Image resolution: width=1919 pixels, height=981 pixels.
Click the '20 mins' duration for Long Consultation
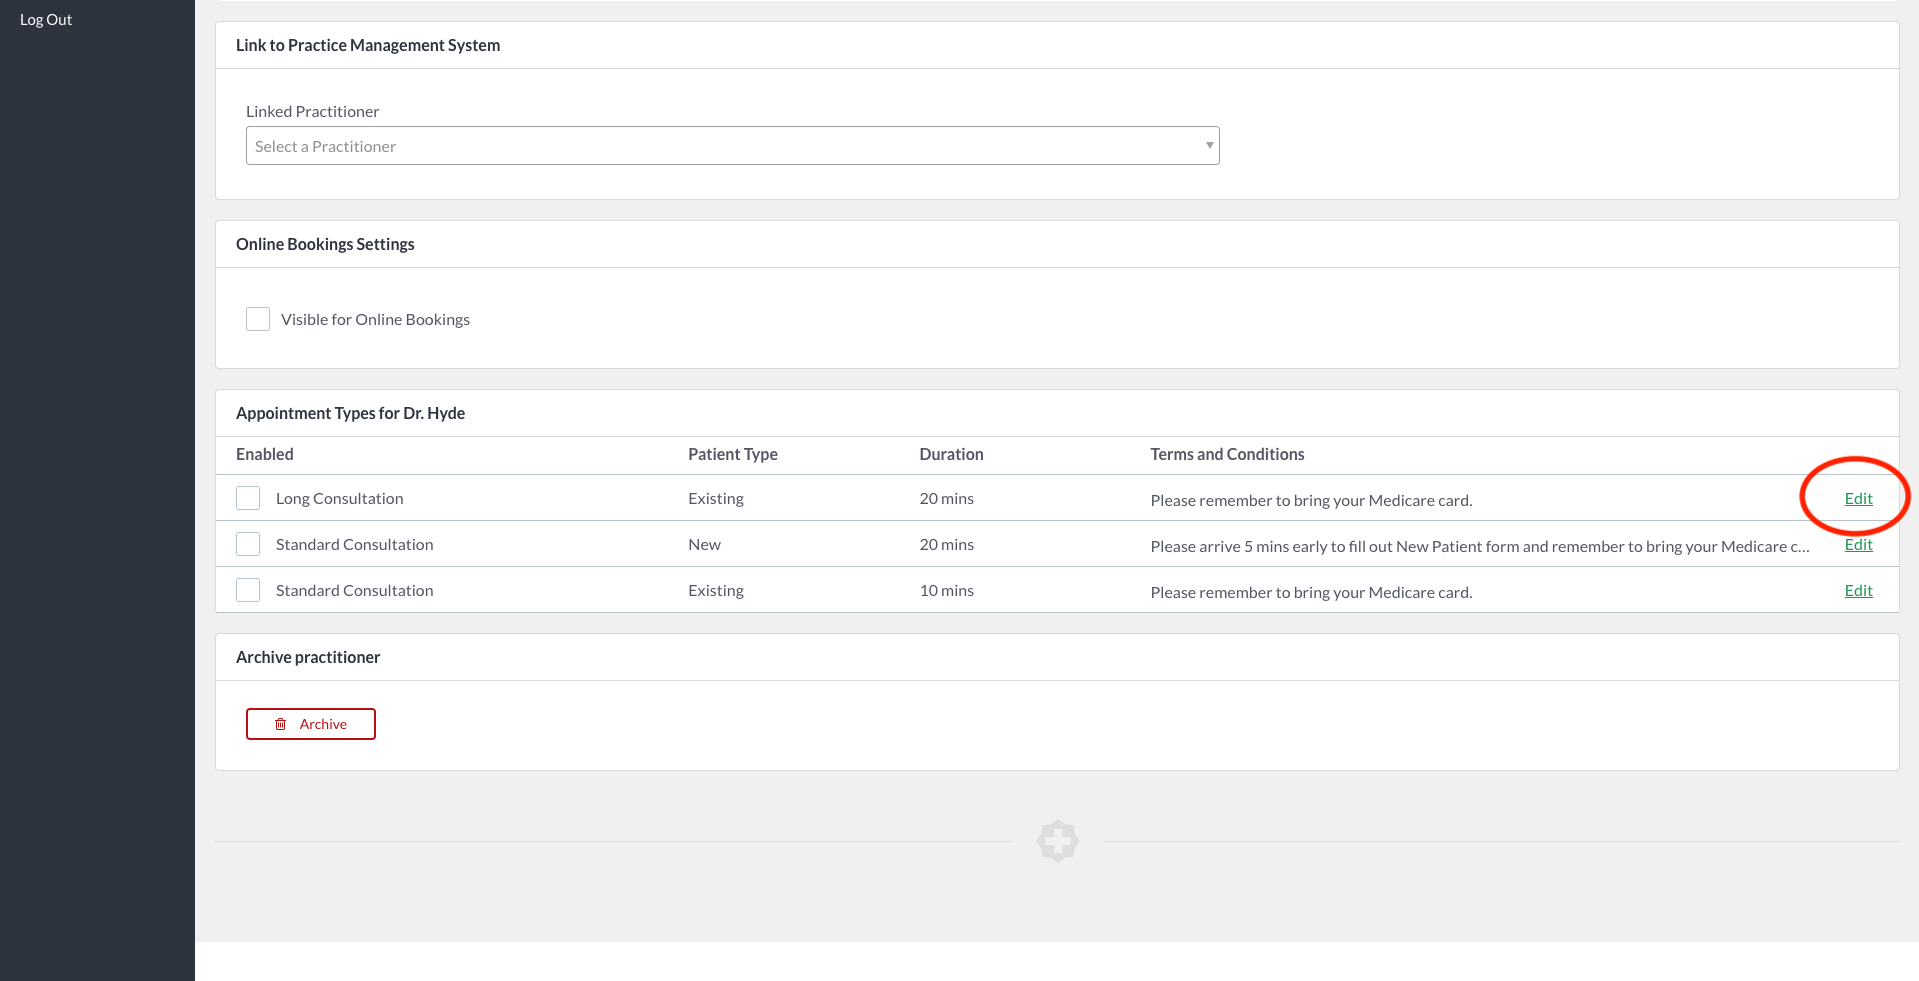pos(946,498)
